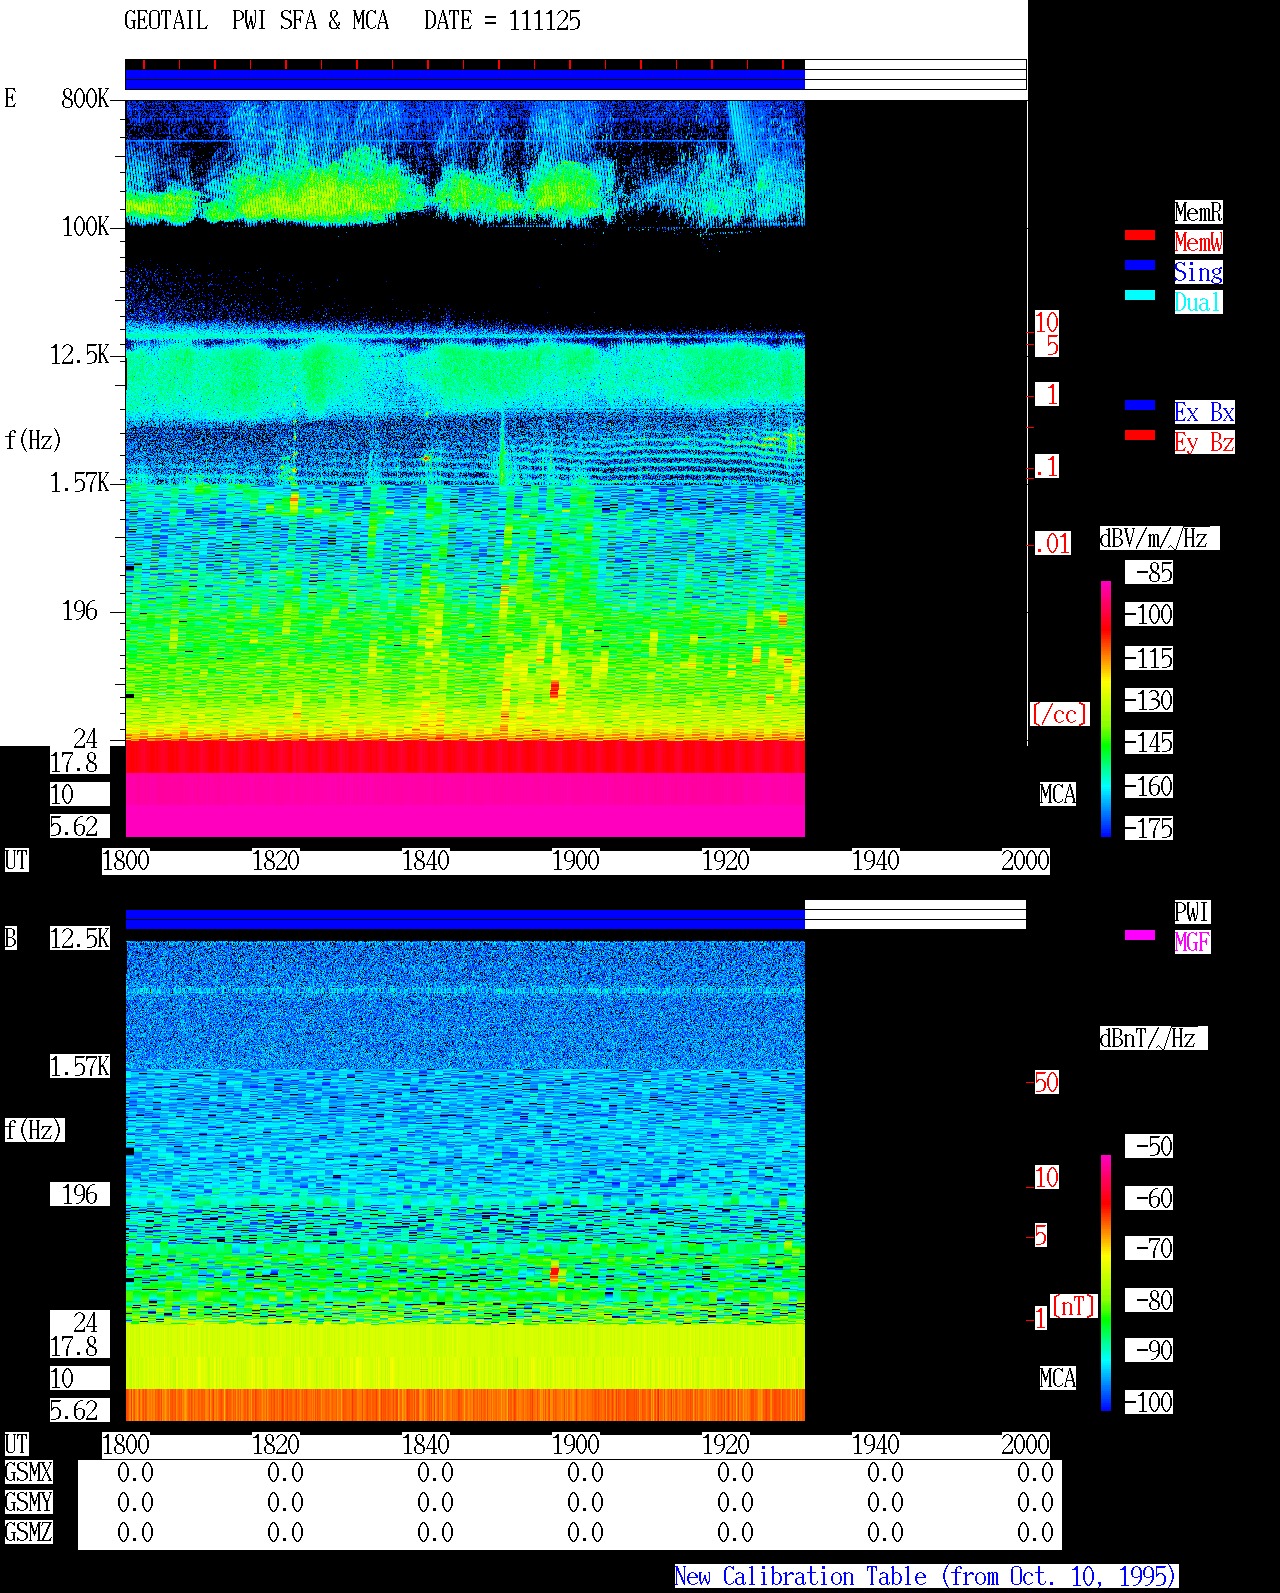The width and height of the screenshot is (1280, 1593).
Task: Click the blue Ex Bx legend swatch
Action: [x=1139, y=406]
